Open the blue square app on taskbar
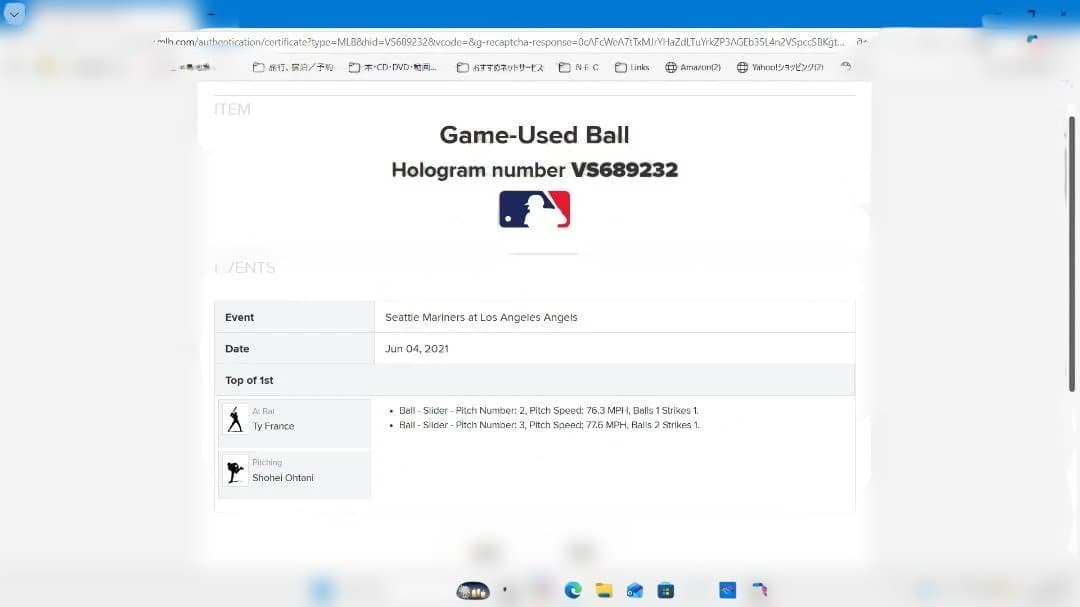 click(727, 590)
